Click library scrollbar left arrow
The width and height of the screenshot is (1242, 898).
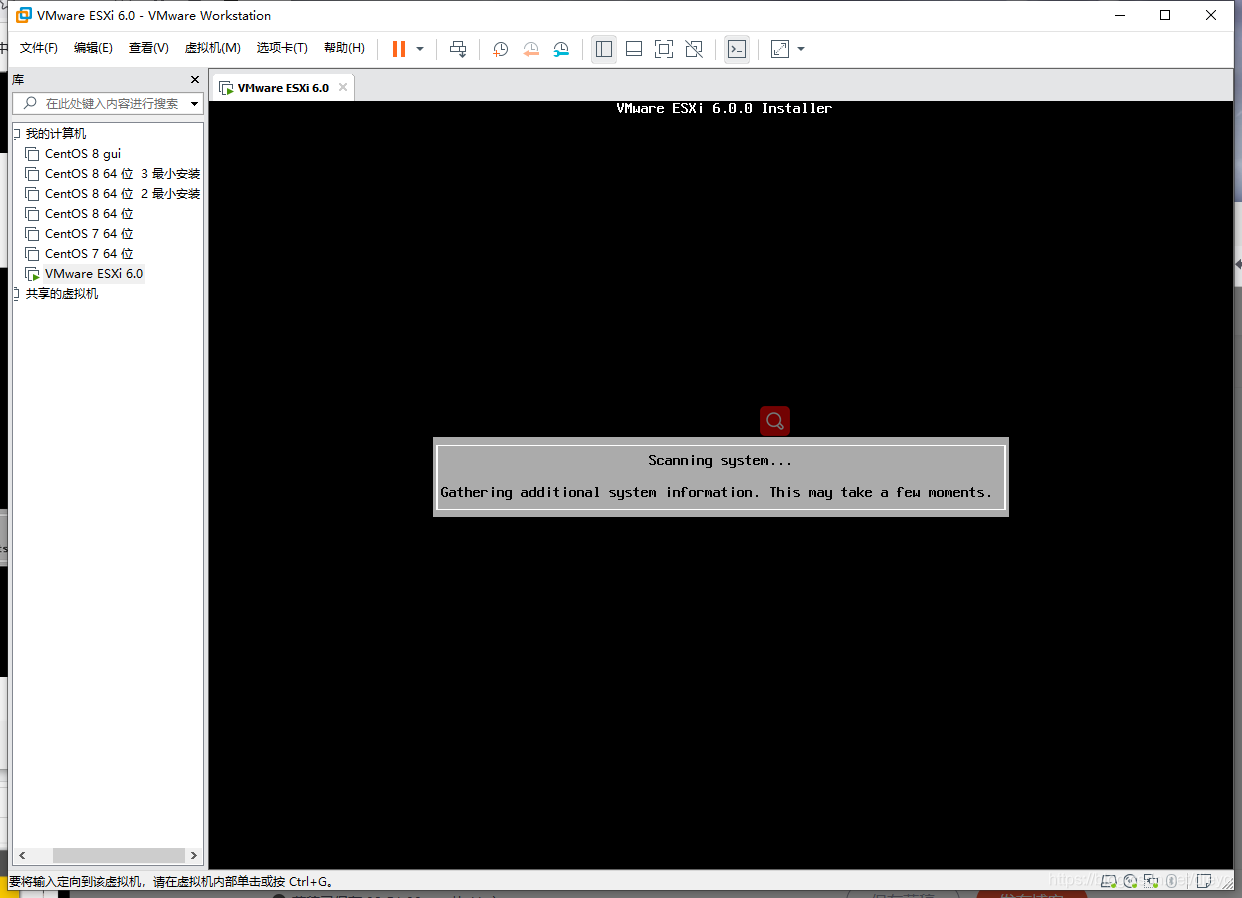pos(22,856)
